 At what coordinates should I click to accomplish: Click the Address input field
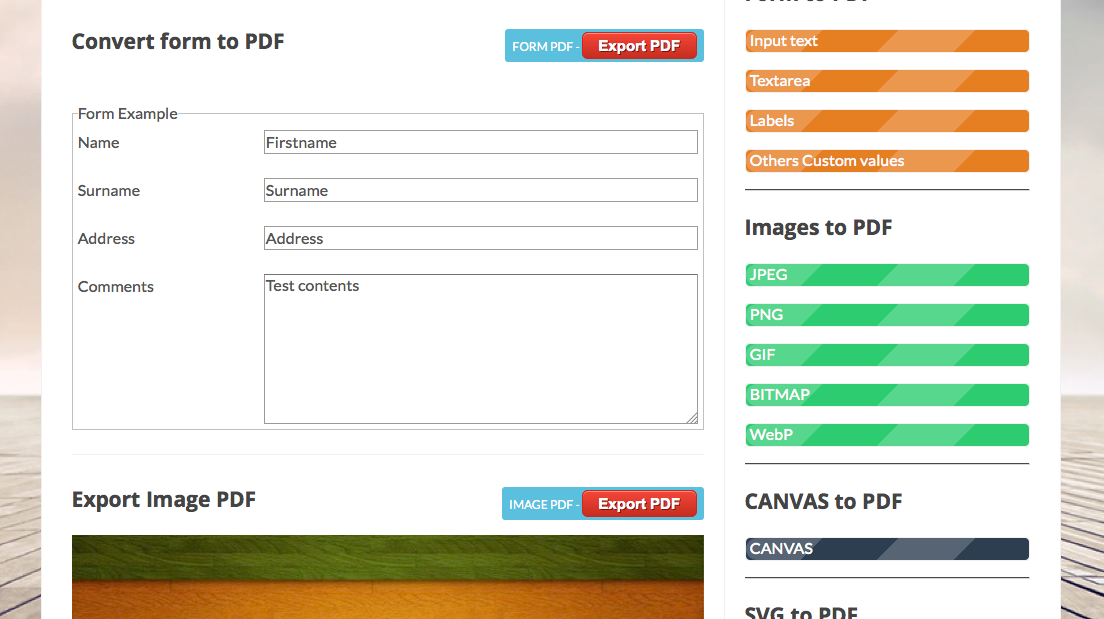[480, 238]
